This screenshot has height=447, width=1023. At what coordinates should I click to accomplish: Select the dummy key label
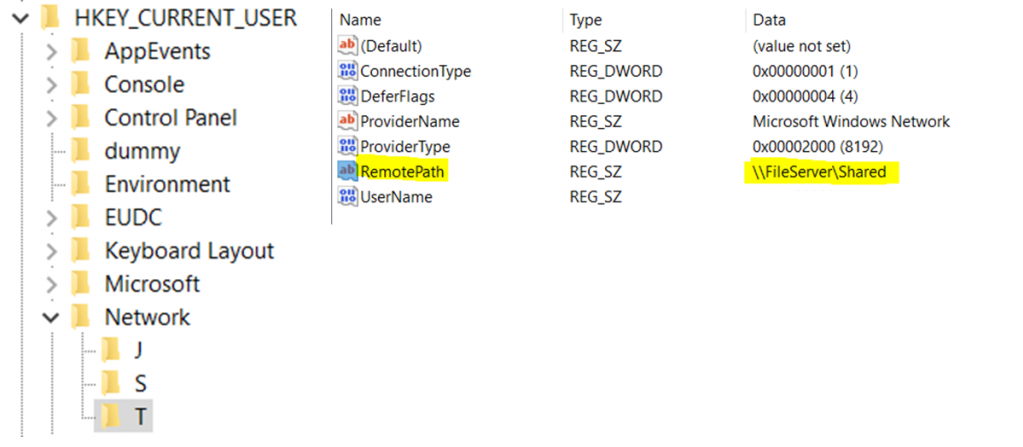coord(142,151)
